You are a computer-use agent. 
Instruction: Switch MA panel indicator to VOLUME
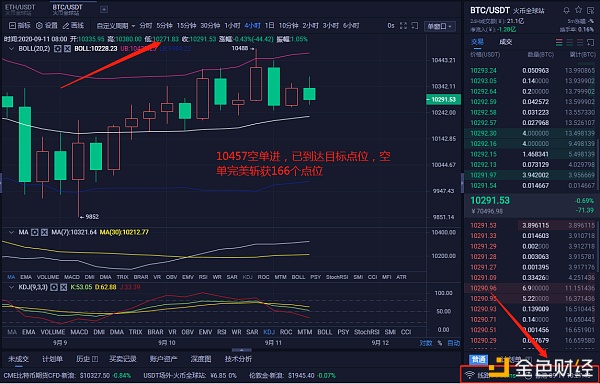48,277
